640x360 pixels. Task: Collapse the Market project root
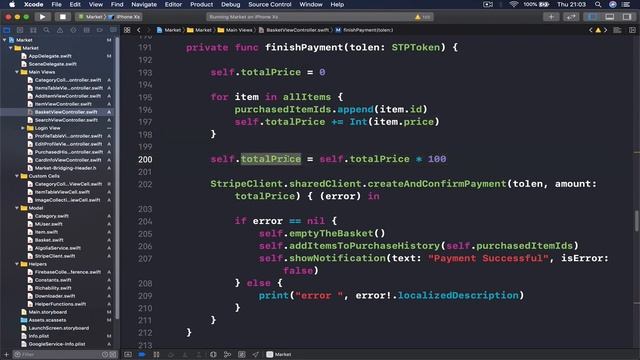4,40
